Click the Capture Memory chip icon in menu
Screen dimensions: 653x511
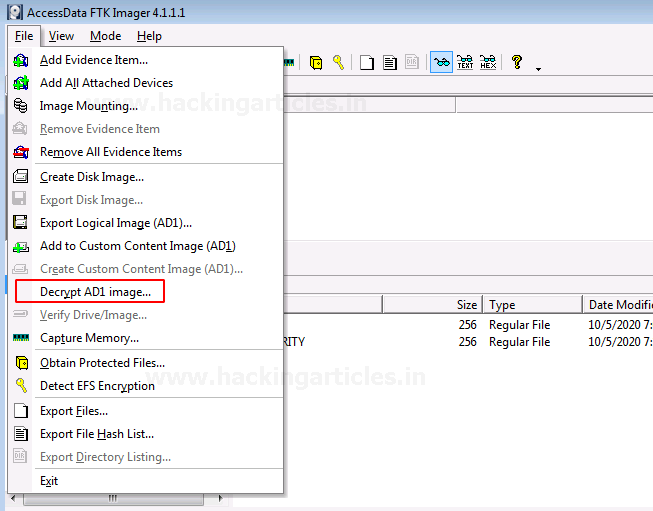click(21, 337)
